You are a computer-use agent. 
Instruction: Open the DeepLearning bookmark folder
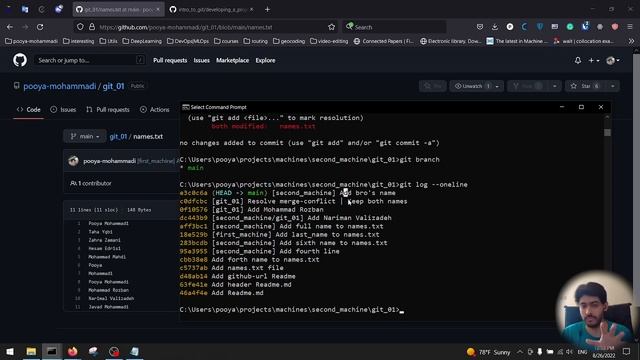tap(142, 41)
